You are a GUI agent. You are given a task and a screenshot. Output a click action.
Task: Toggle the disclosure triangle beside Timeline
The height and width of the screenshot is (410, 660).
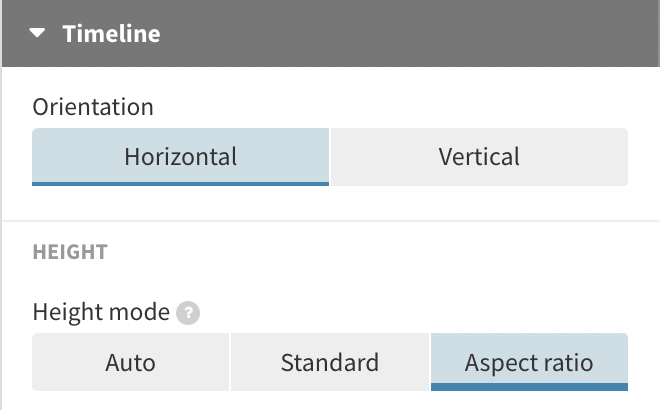[38, 33]
